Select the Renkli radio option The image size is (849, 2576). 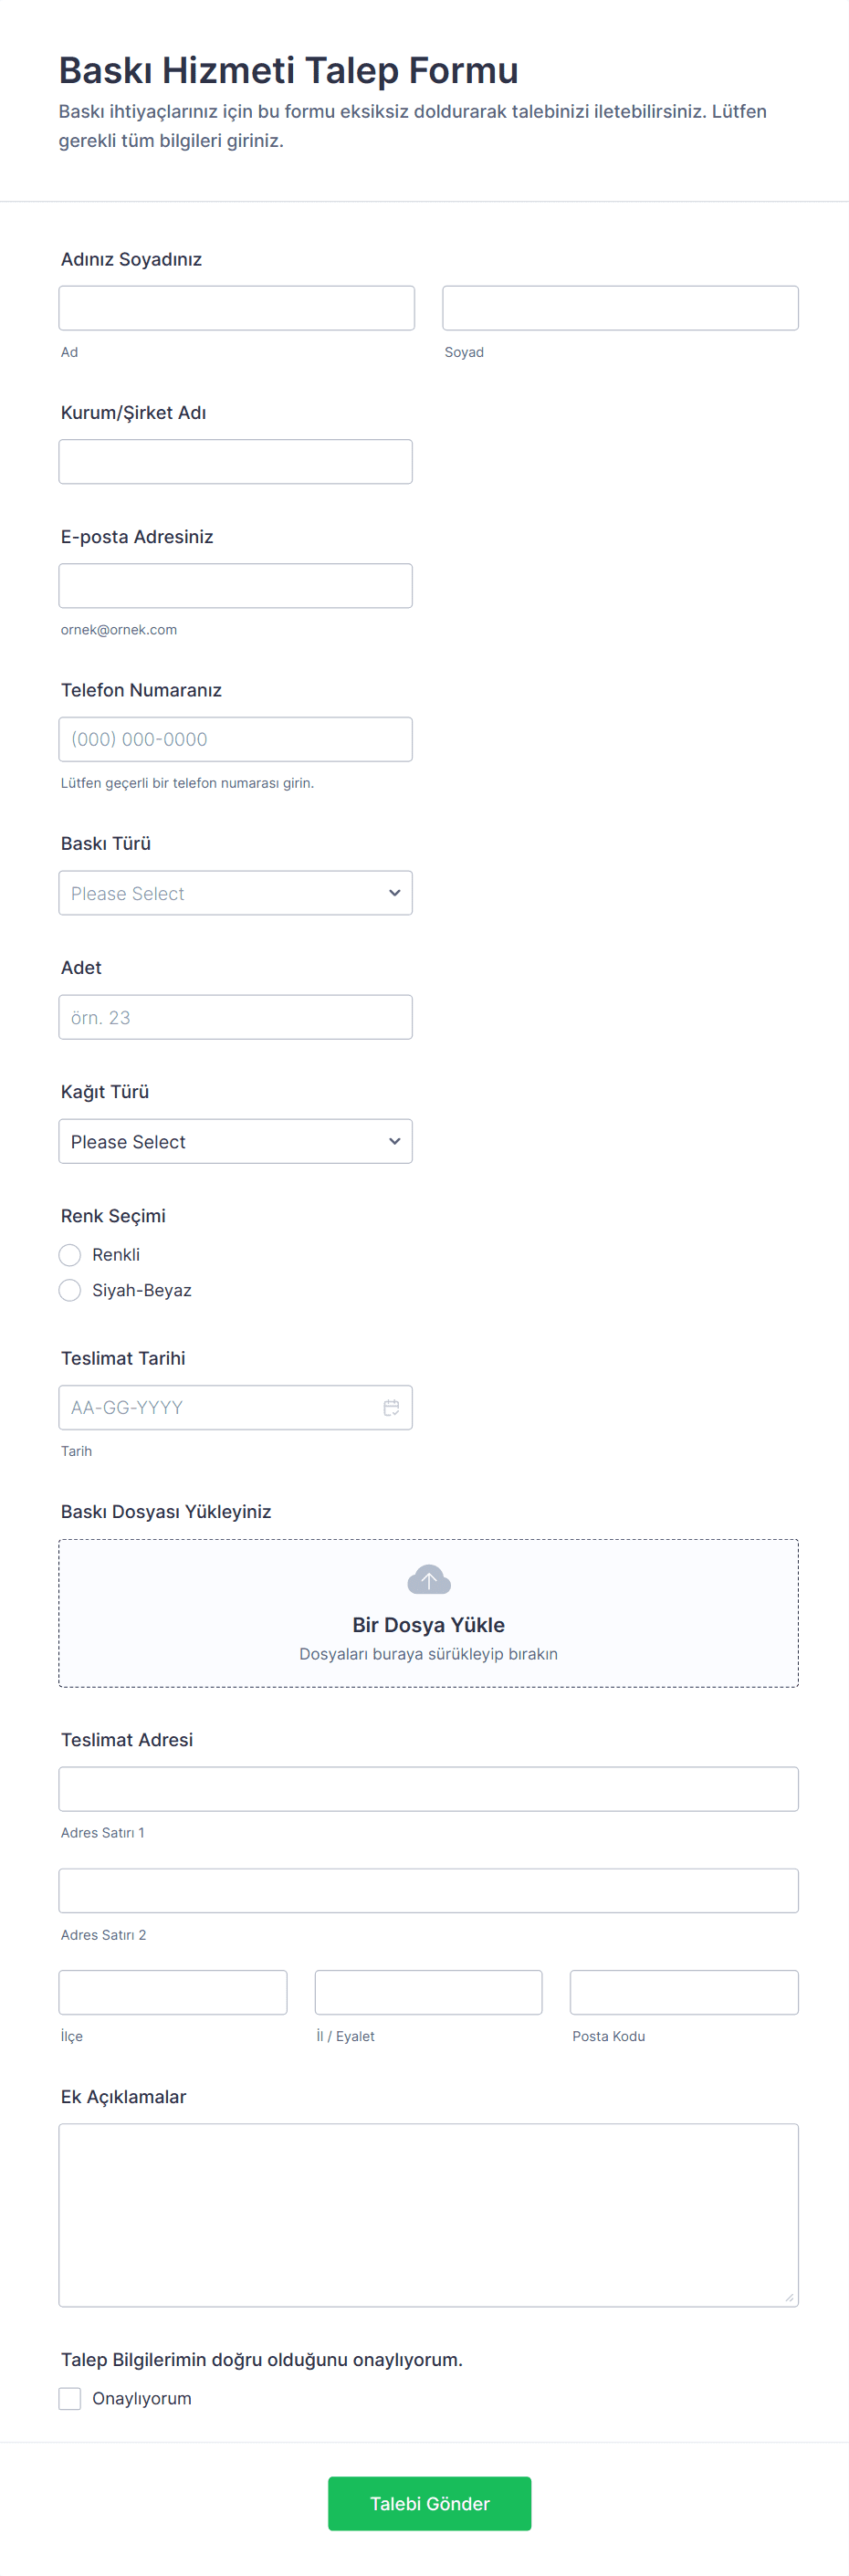click(70, 1254)
